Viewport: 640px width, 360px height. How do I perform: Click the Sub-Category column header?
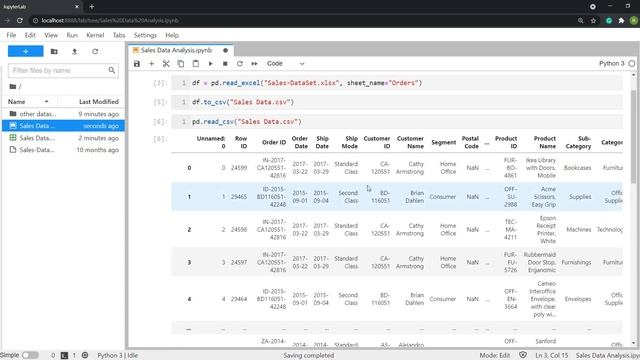tap(578, 142)
